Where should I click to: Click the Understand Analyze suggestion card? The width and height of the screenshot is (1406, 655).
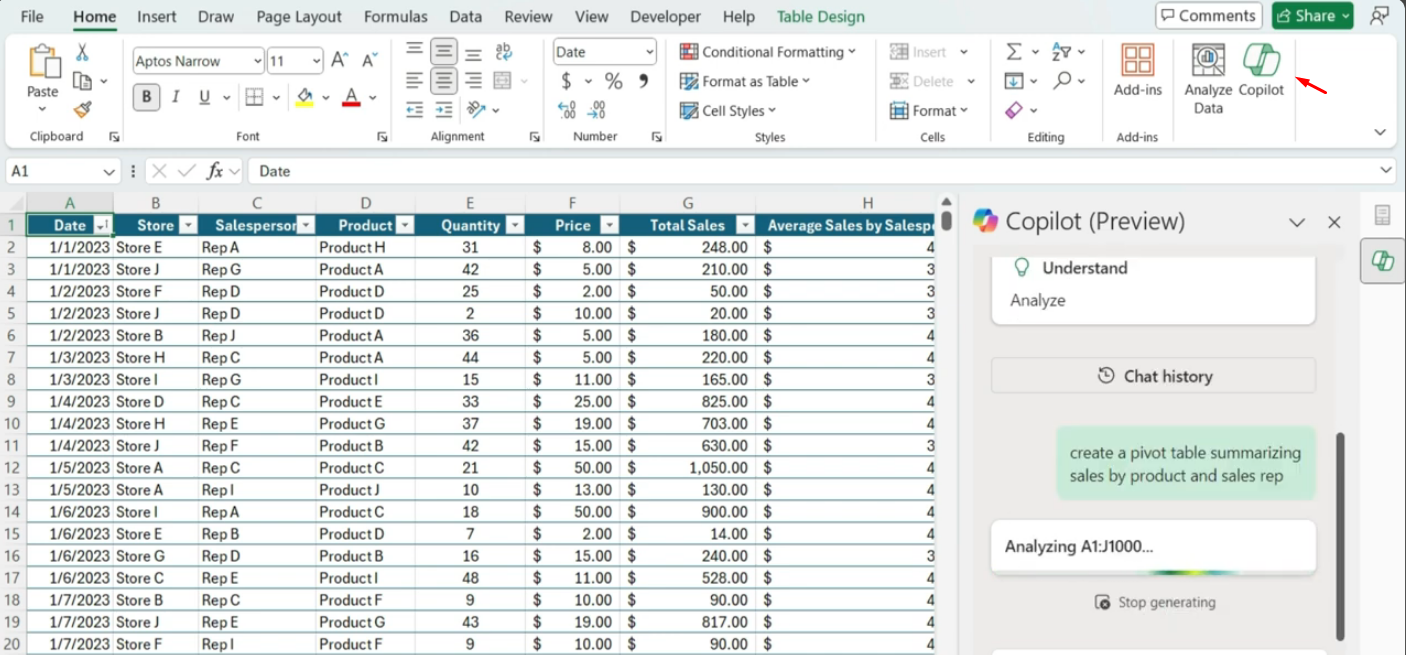[1153, 288]
